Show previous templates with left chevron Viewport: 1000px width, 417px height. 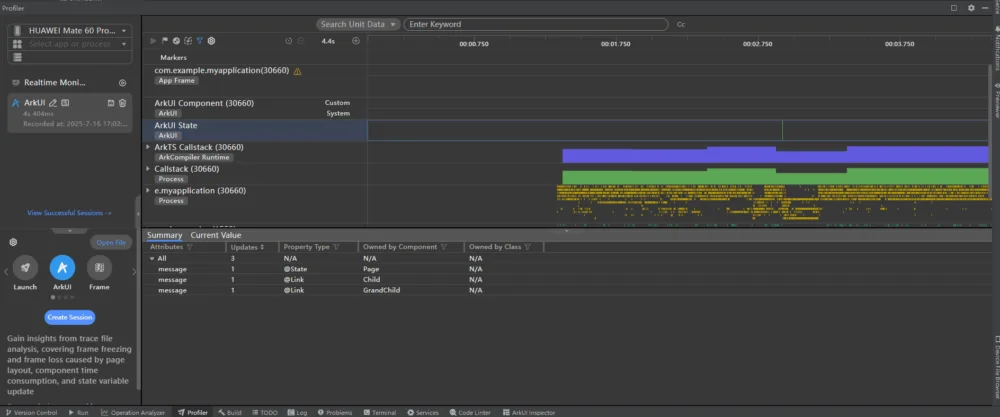(6, 272)
